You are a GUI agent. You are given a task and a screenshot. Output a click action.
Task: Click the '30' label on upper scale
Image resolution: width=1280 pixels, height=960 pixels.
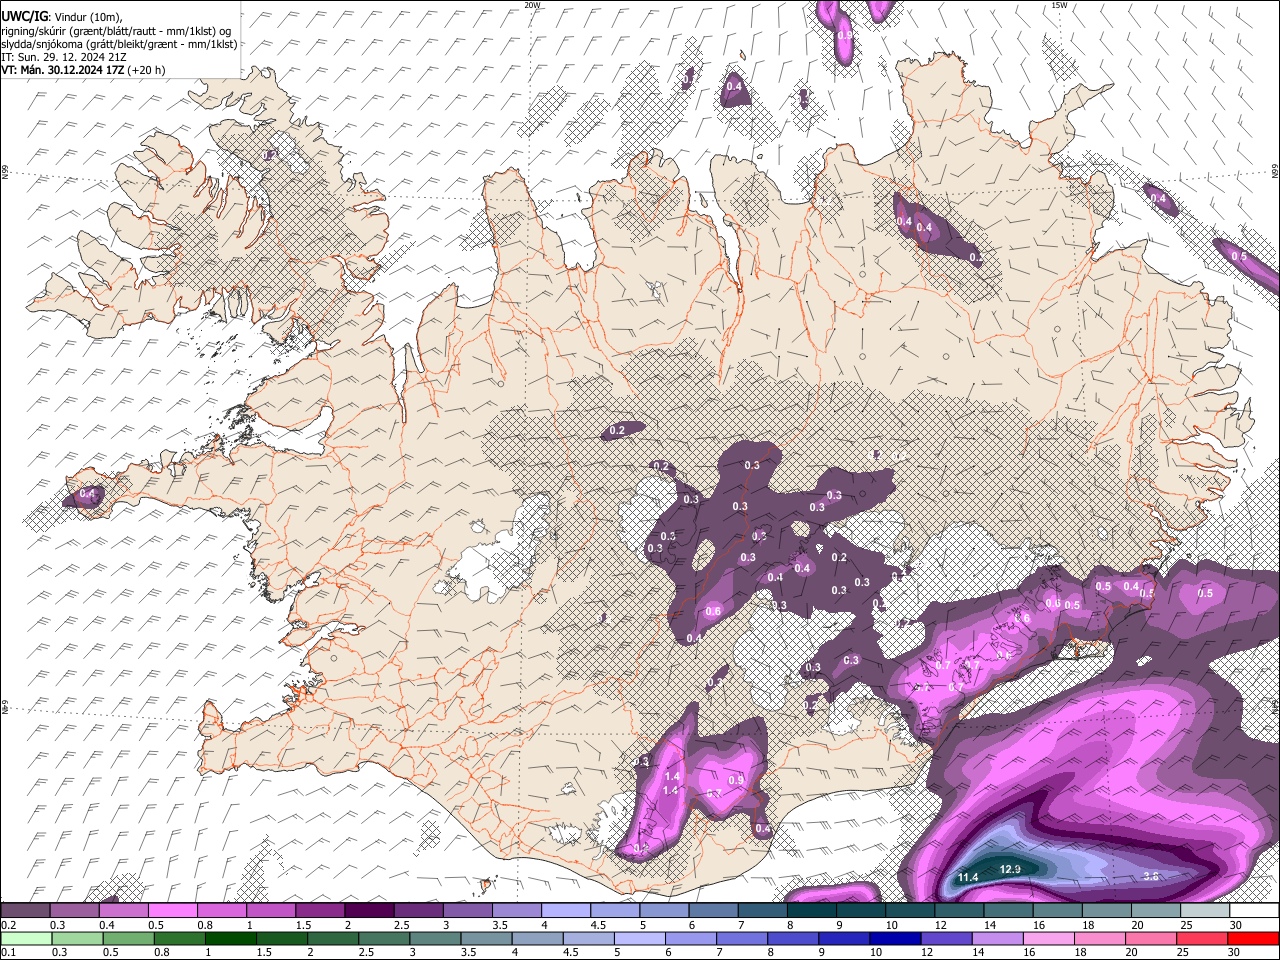pyautogui.click(x=1236, y=925)
